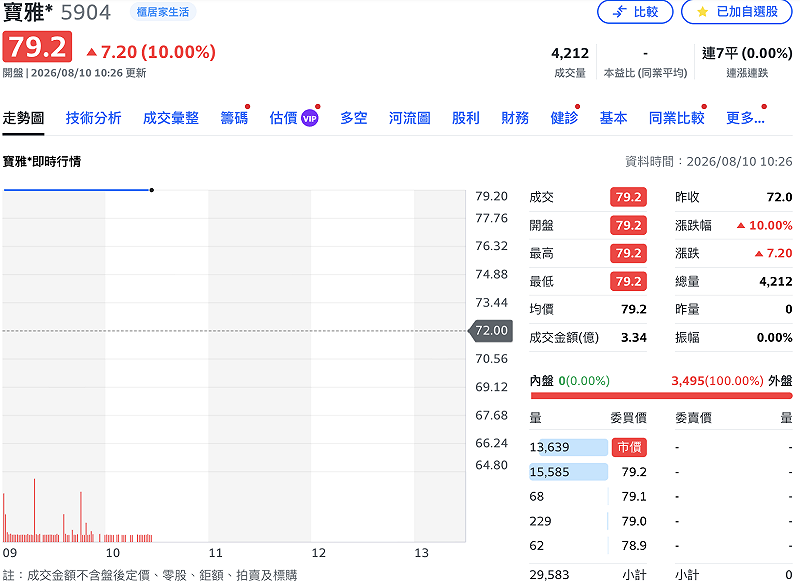Click the bid price 79.0 row
Viewport: 800px width, 581px height.
[588, 521]
